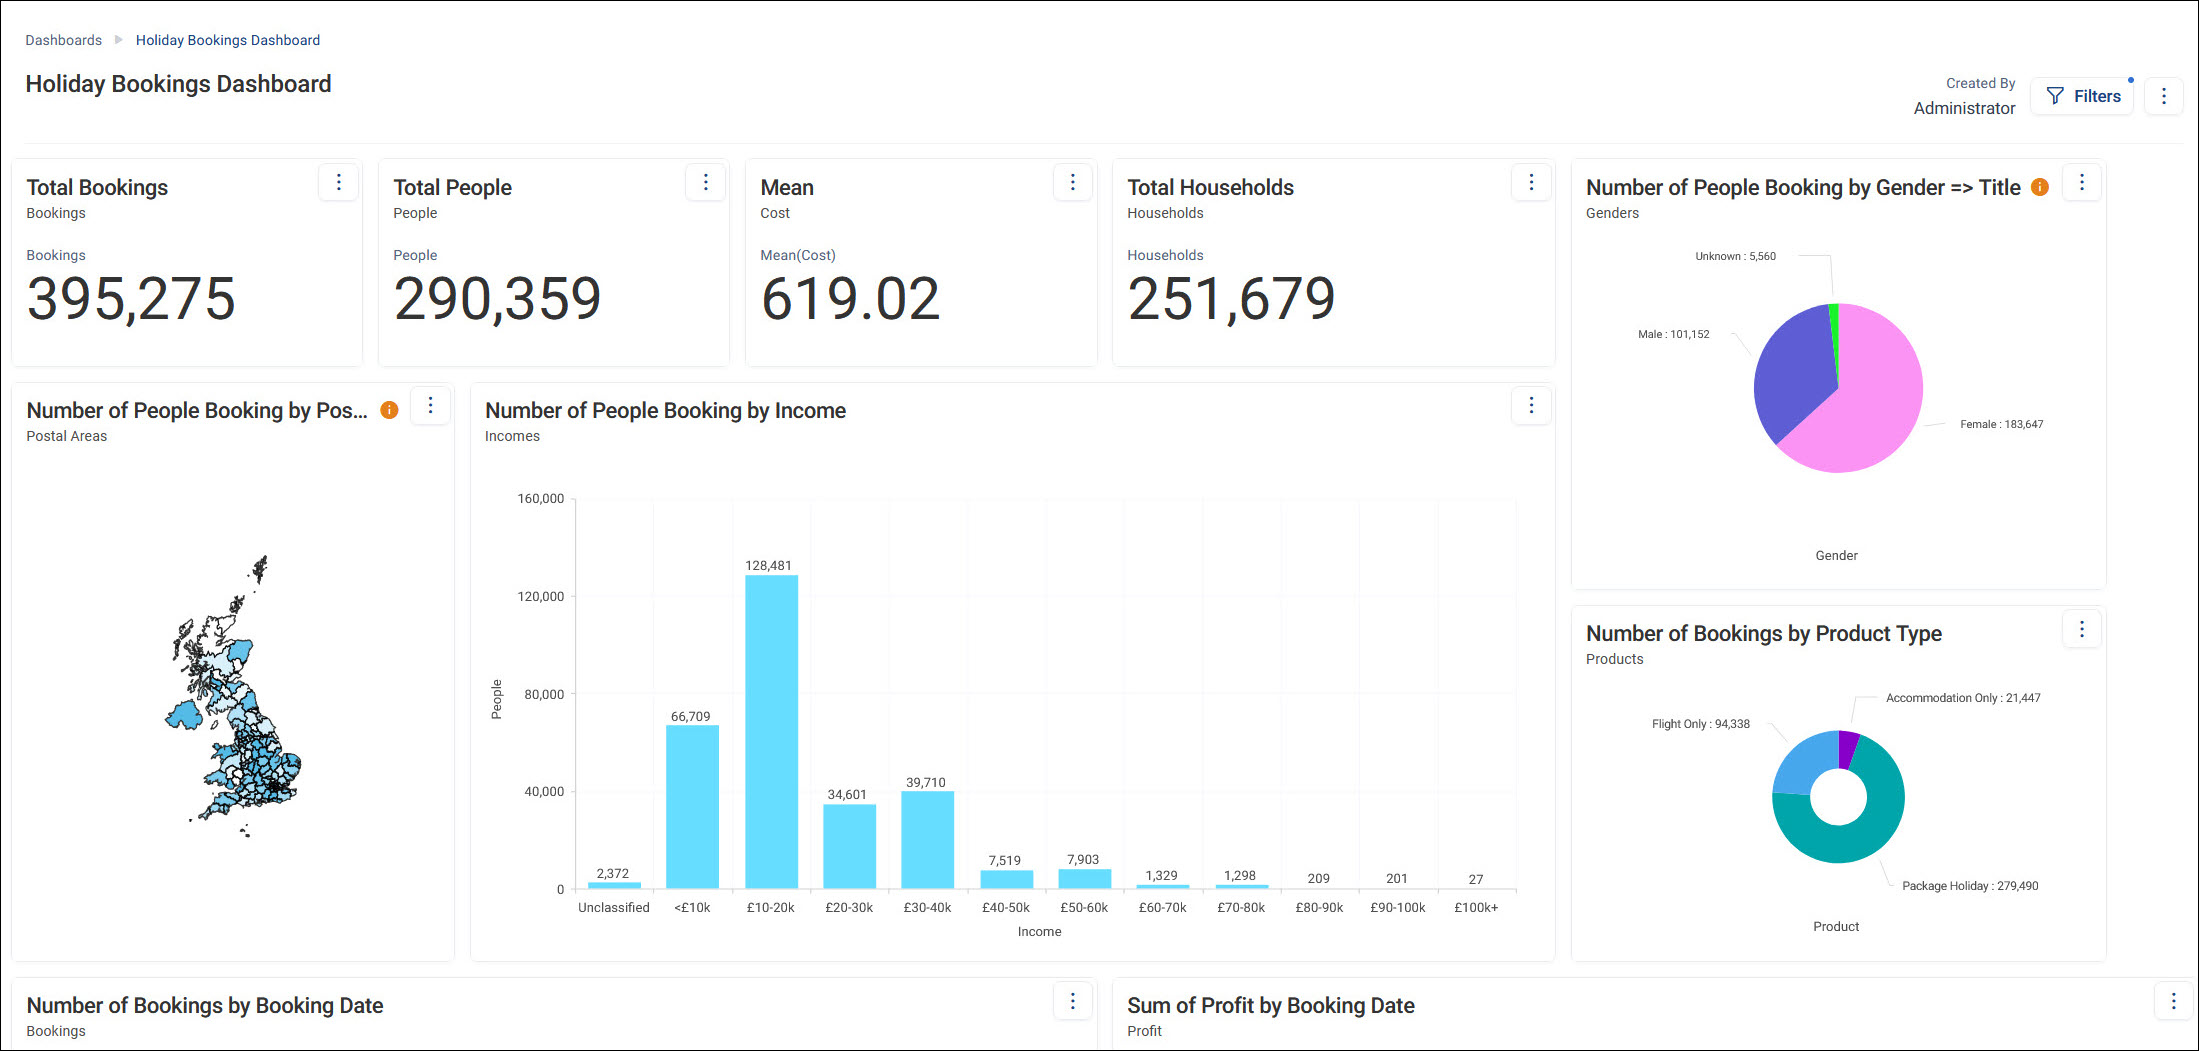Image resolution: width=2199 pixels, height=1051 pixels.
Task: Open the Total Households tile options menu
Action: click(x=1531, y=182)
